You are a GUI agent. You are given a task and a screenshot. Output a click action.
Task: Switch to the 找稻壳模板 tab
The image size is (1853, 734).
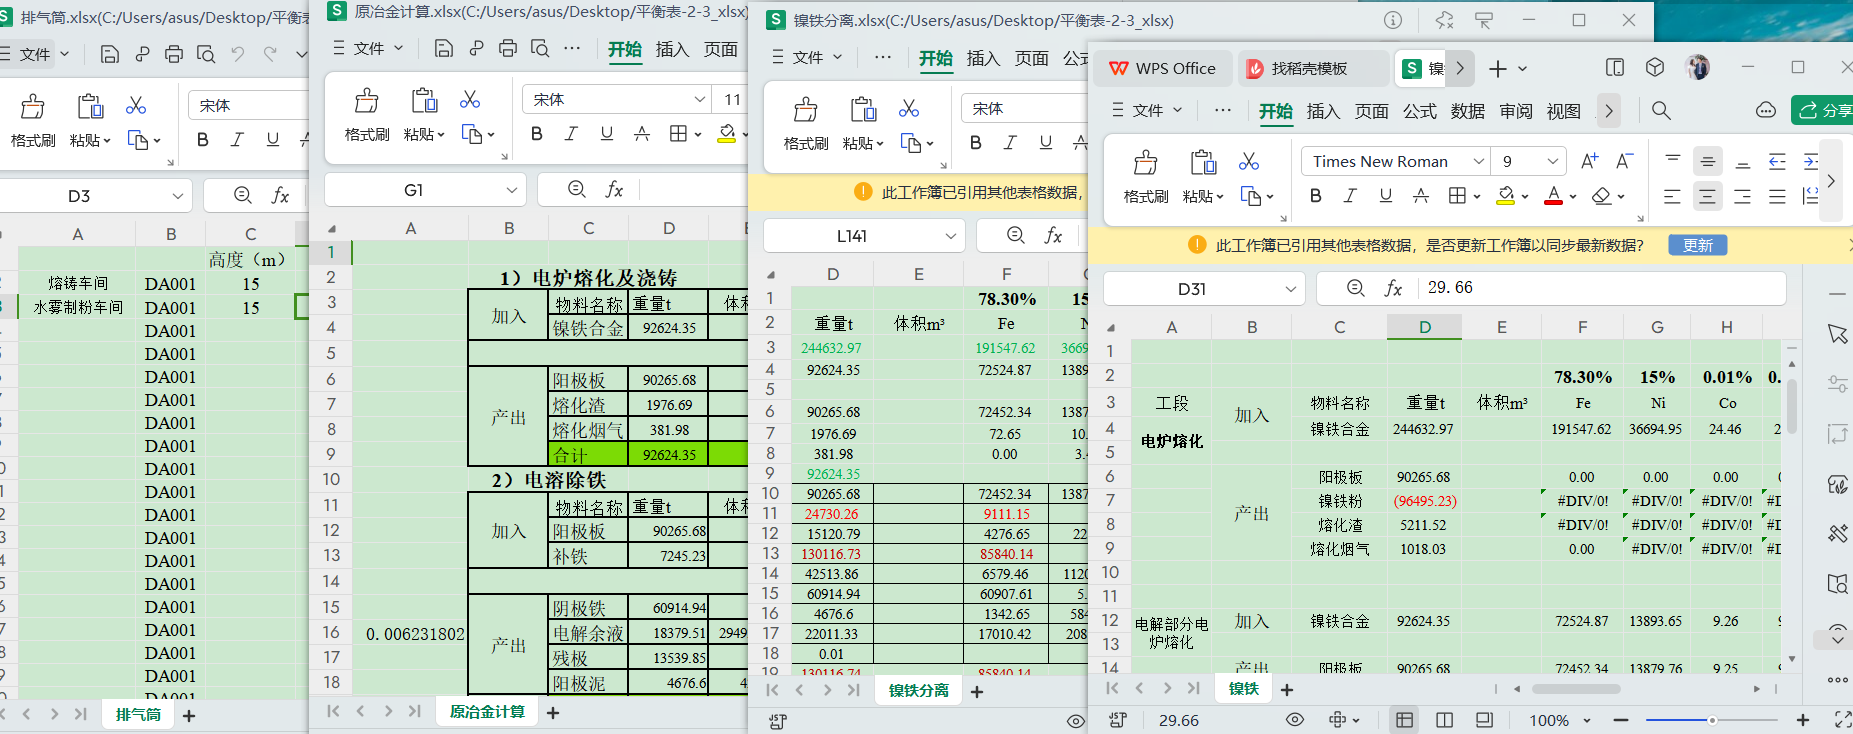coord(1309,68)
